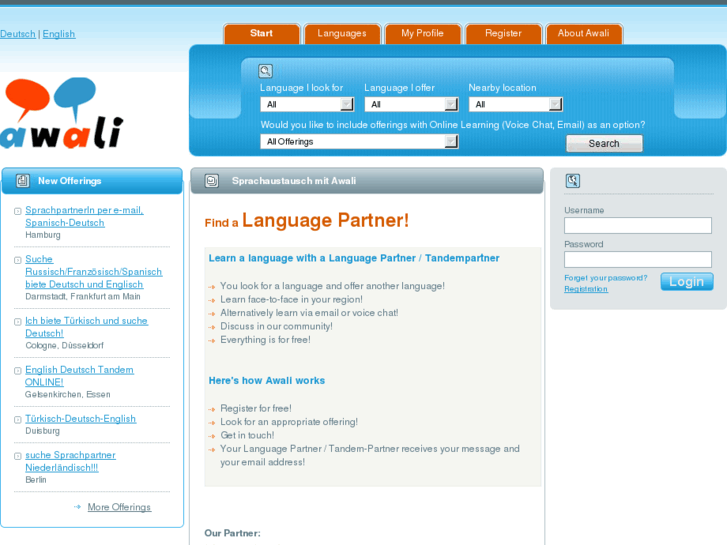Click bullet icon beside Ich biete Türkisch
Viewport: 727px width, 545px height.
[18, 321]
